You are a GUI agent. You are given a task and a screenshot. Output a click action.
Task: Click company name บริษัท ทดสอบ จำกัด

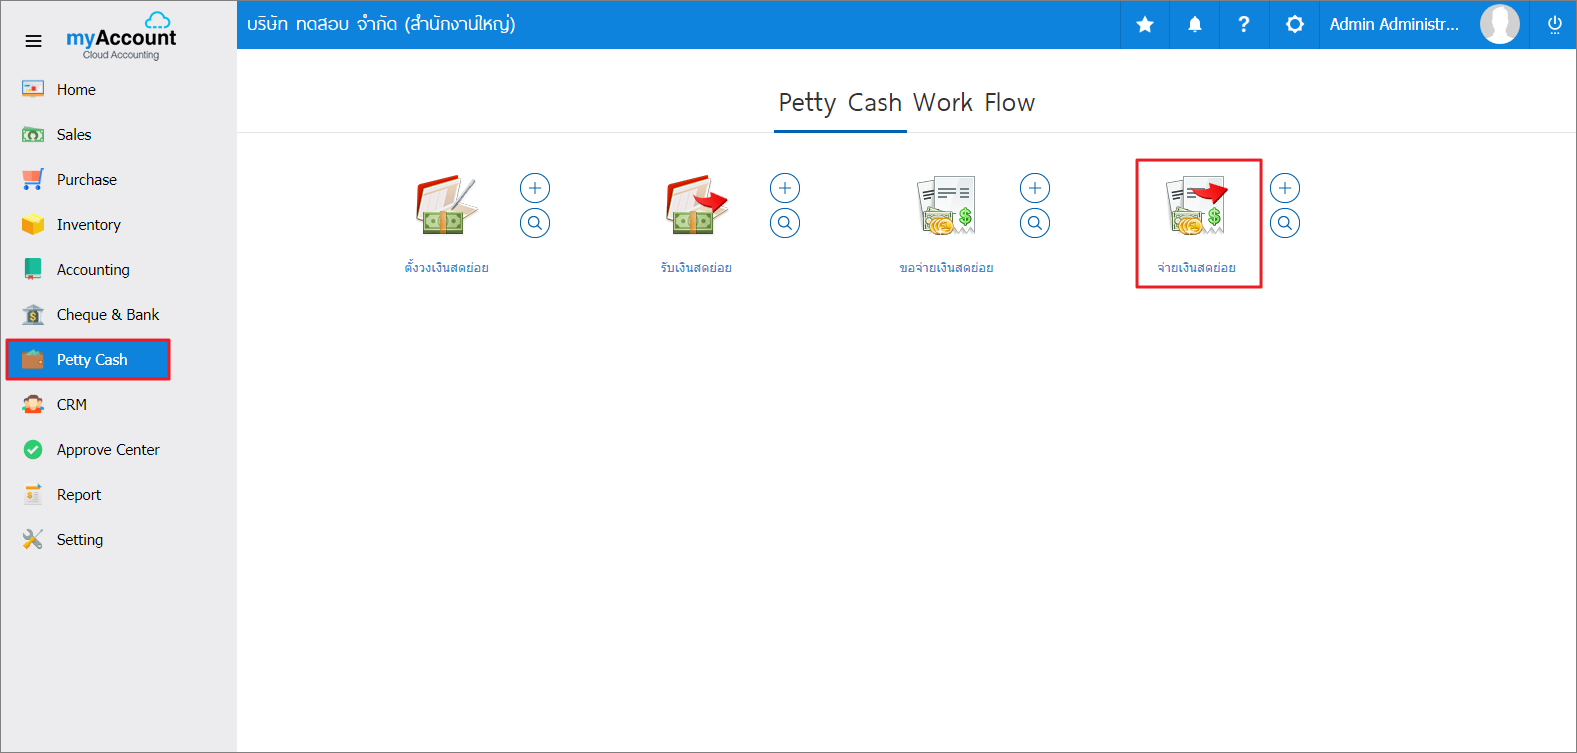point(381,24)
